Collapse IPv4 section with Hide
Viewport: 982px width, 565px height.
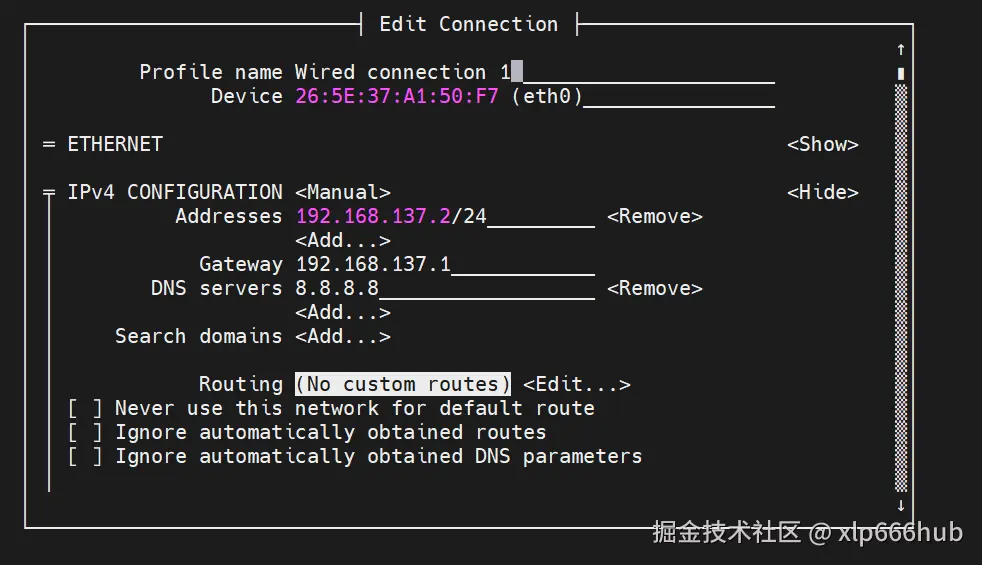(x=822, y=192)
